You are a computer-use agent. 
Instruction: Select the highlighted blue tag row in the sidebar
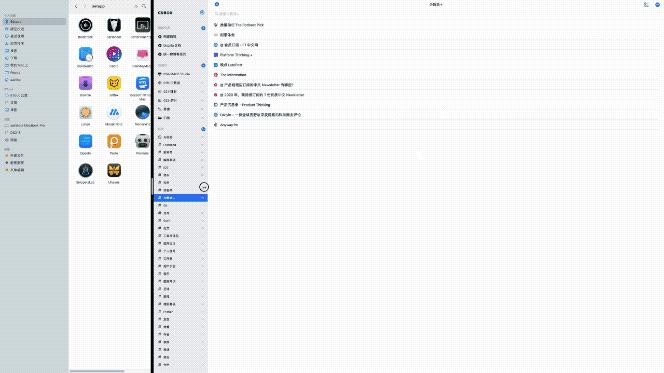[181, 198]
